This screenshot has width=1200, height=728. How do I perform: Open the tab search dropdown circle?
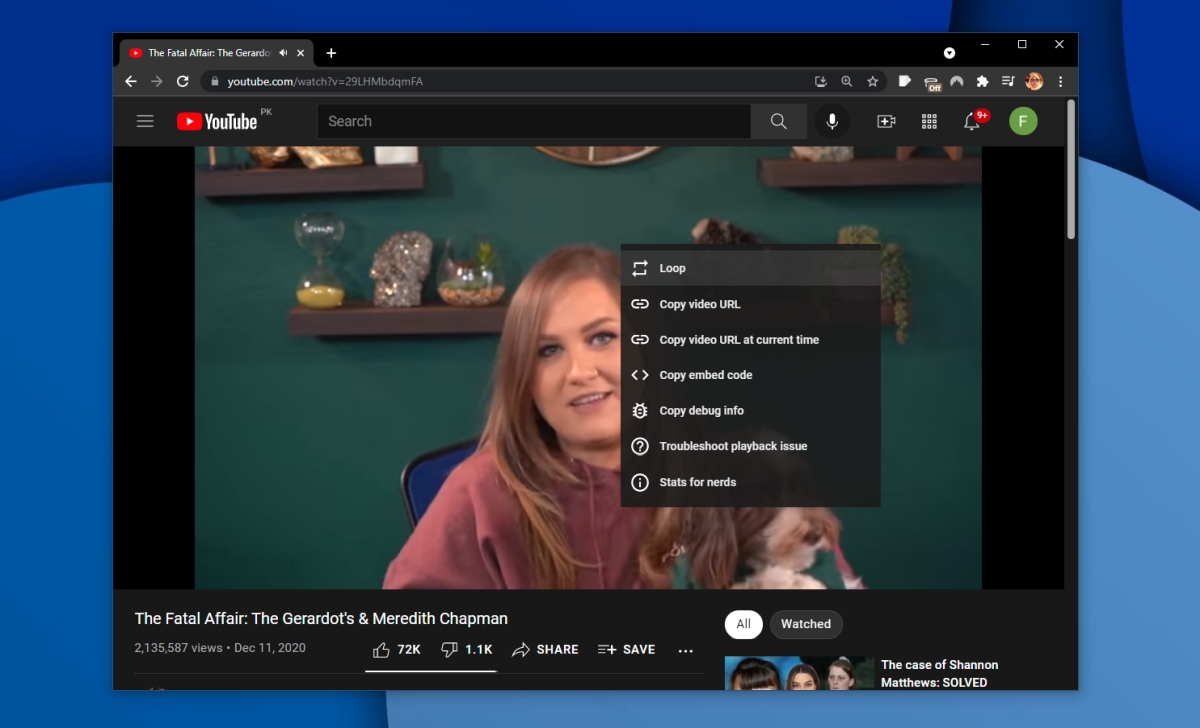[x=949, y=53]
